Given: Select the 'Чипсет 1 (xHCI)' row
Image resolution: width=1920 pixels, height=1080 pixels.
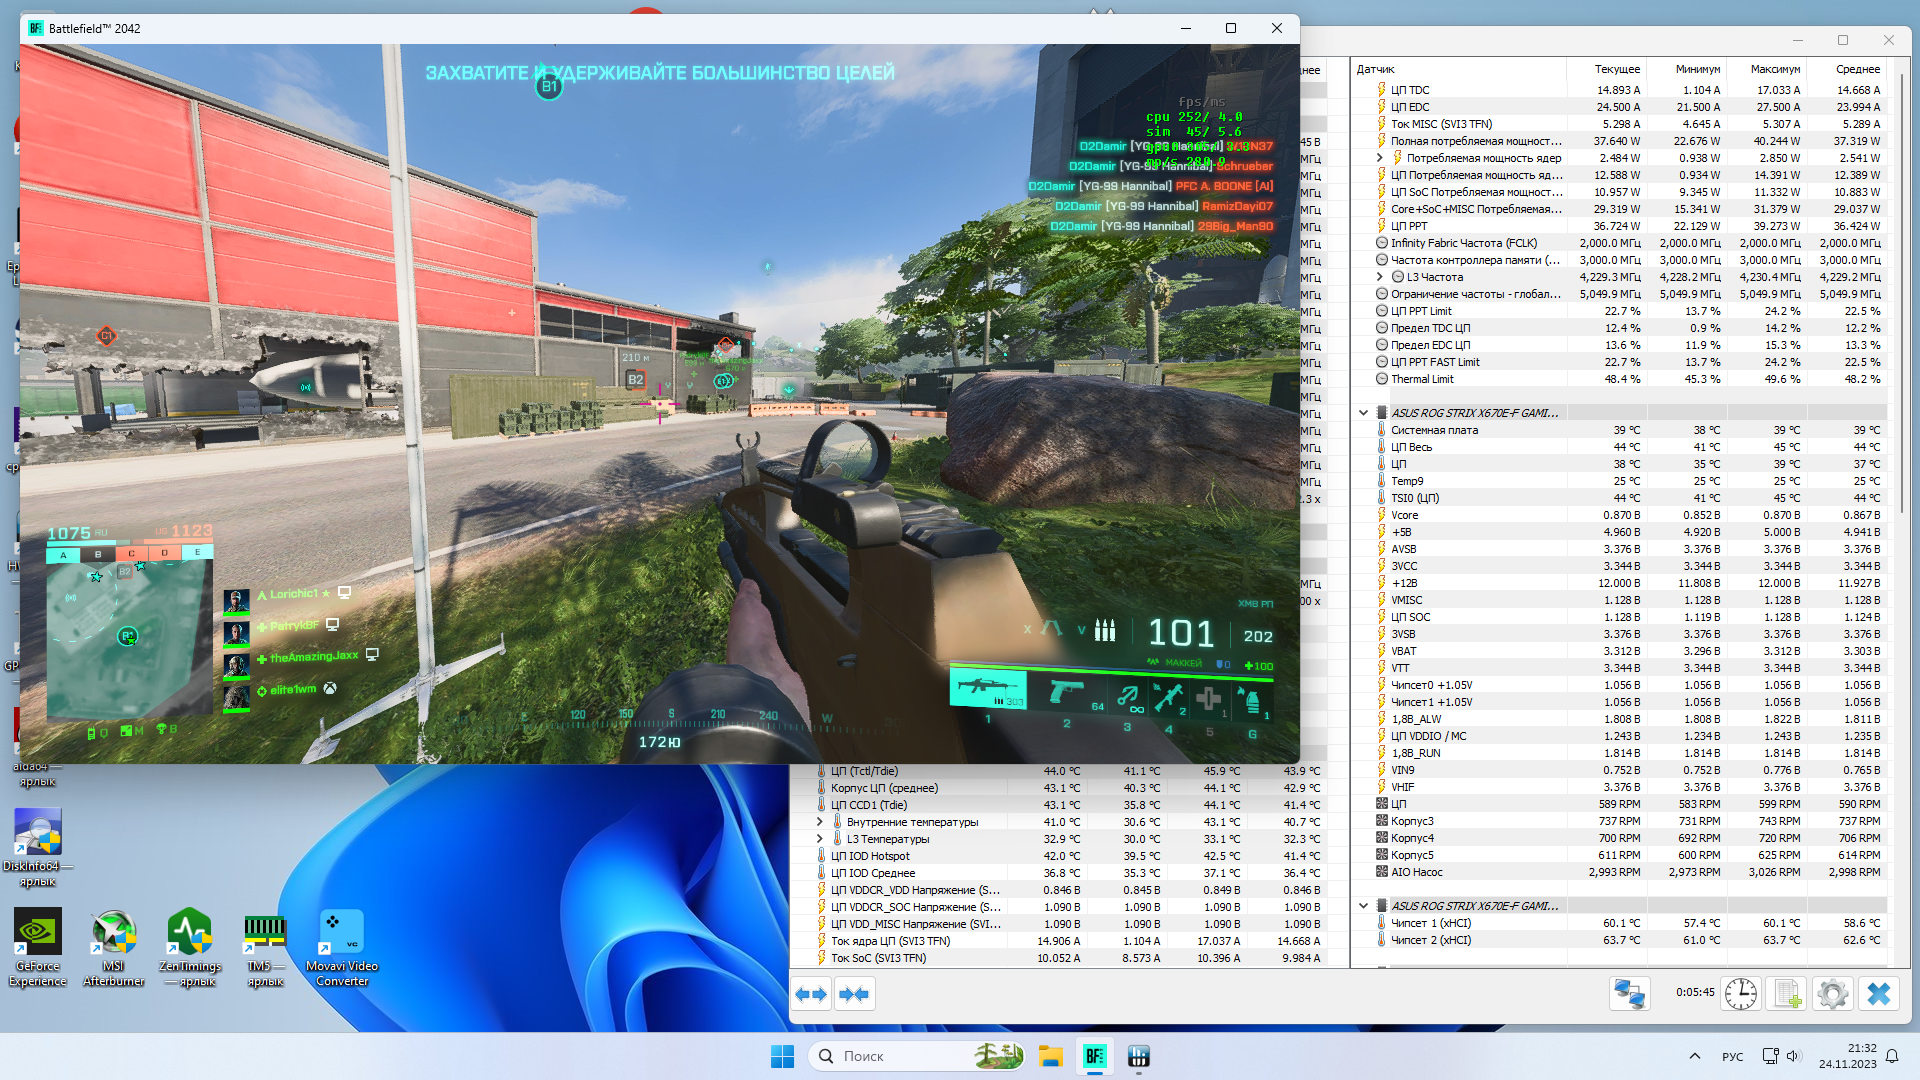Looking at the screenshot, I should pyautogui.click(x=1620, y=923).
